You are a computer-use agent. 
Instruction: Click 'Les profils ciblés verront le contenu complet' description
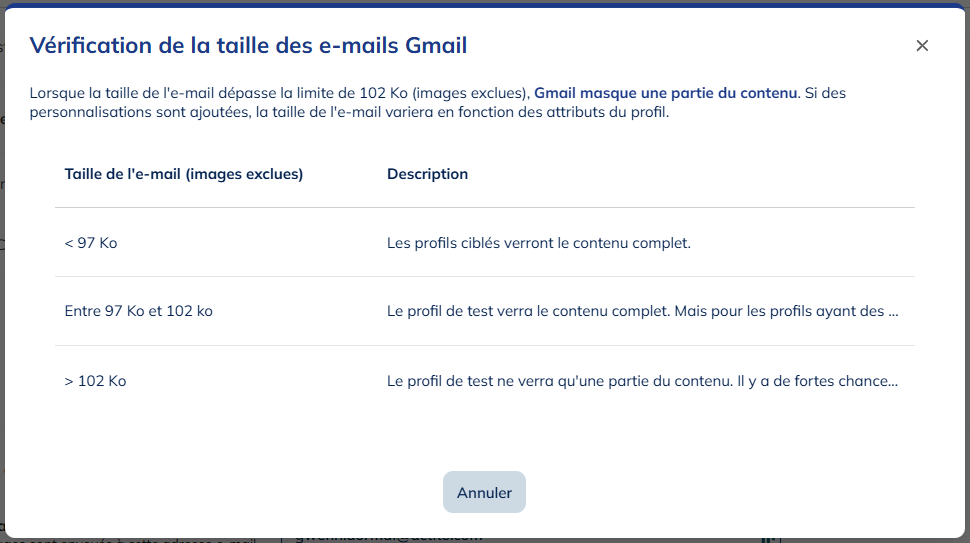point(539,243)
